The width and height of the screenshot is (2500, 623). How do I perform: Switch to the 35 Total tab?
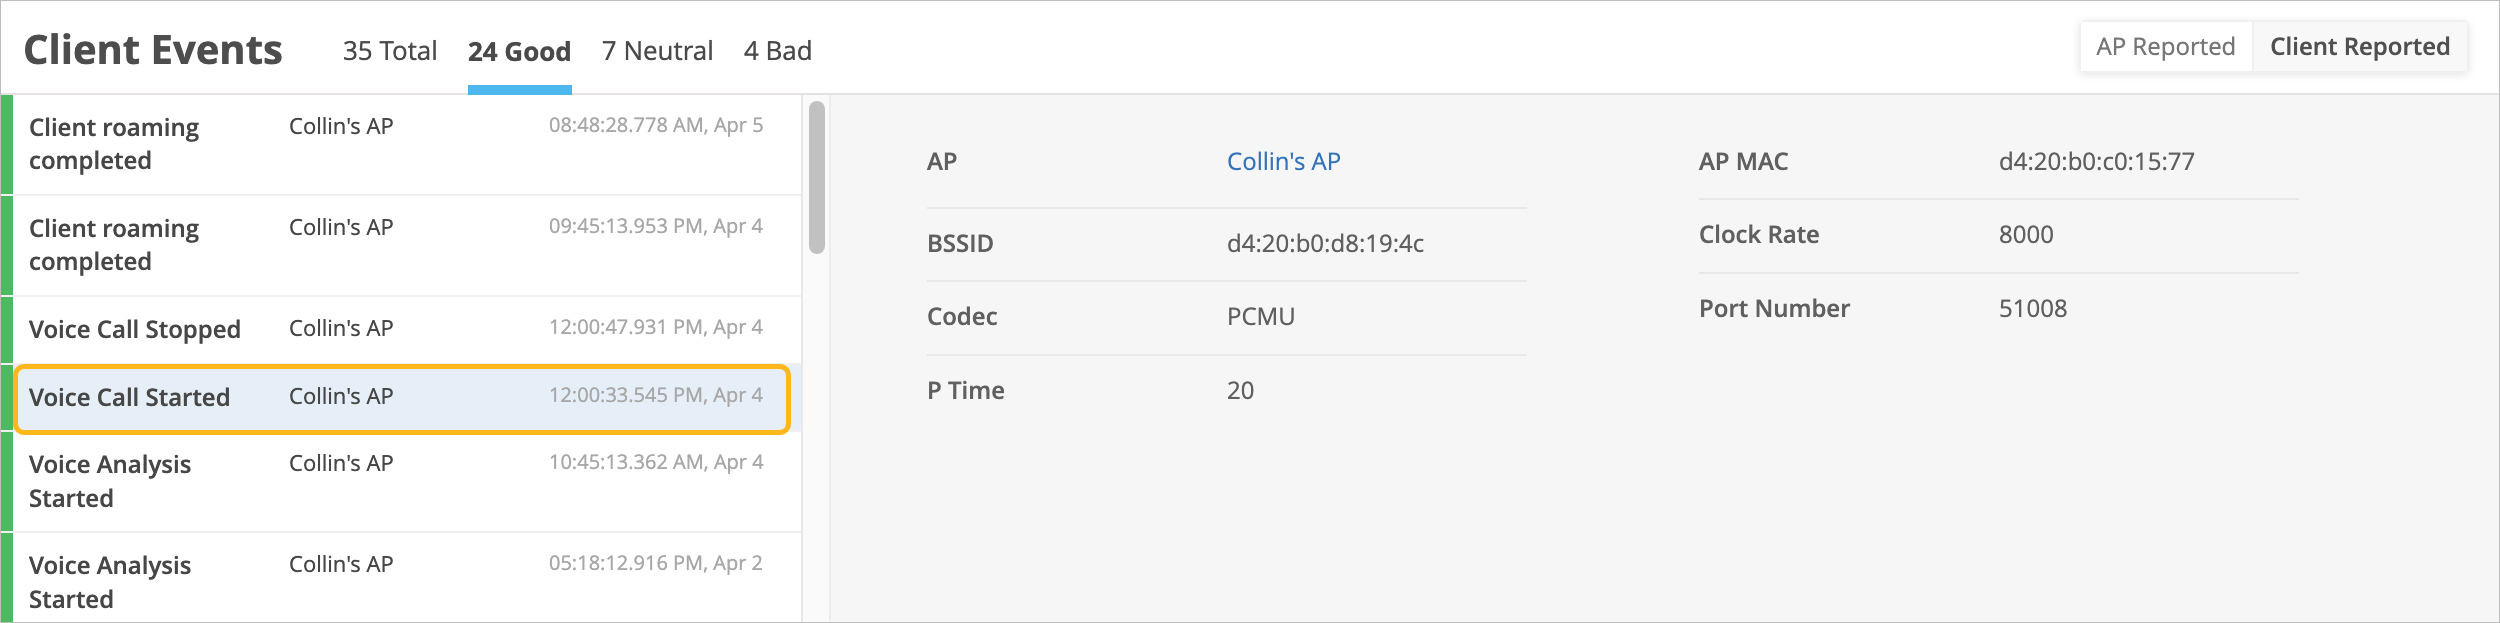pyautogui.click(x=389, y=51)
